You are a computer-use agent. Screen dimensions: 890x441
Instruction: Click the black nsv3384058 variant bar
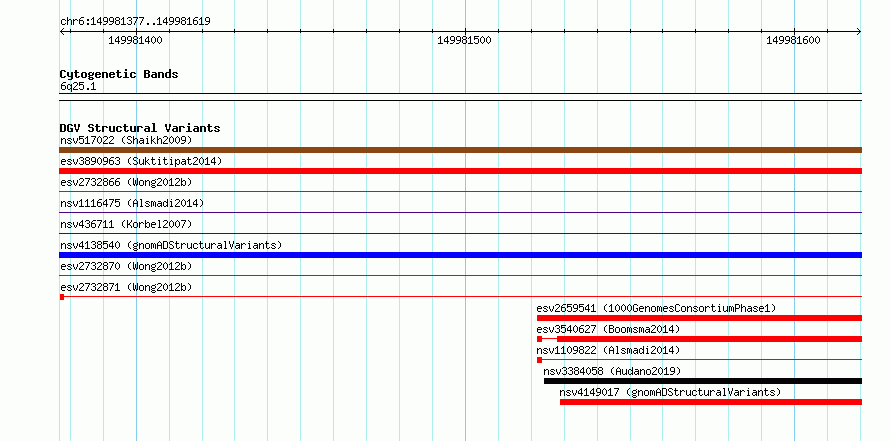pos(703,381)
